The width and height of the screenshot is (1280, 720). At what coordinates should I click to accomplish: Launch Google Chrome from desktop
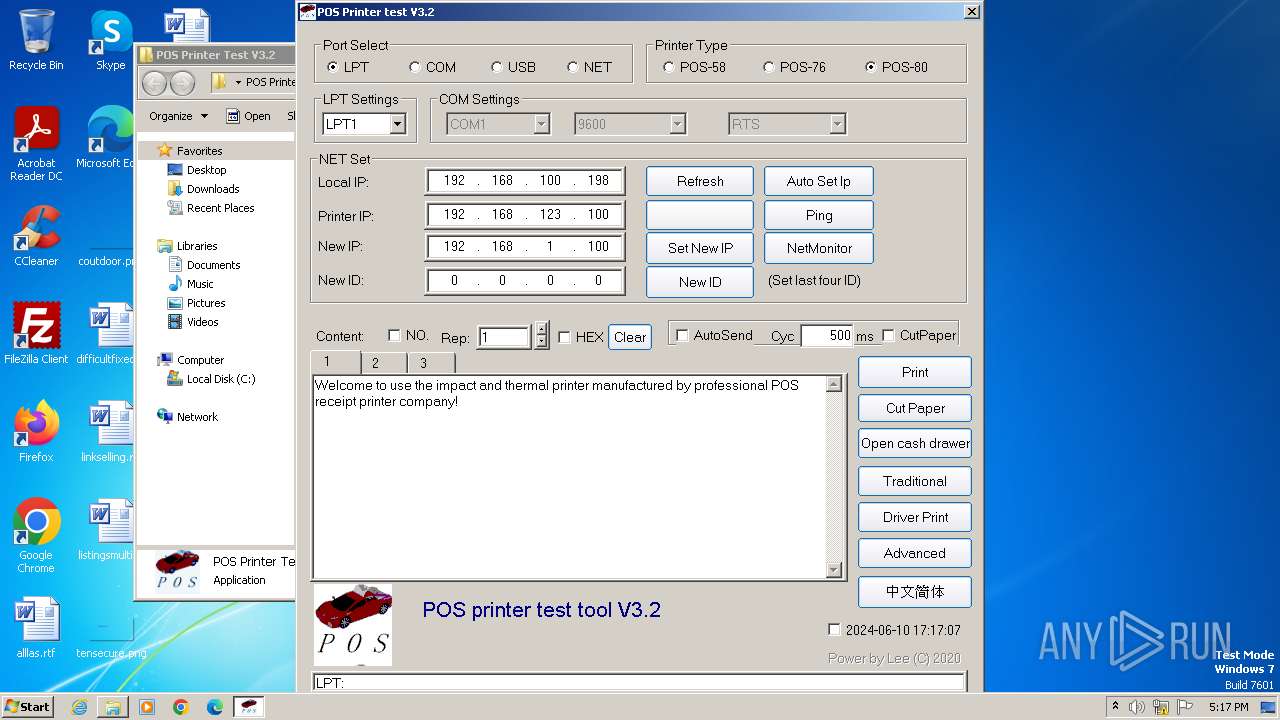point(36,536)
